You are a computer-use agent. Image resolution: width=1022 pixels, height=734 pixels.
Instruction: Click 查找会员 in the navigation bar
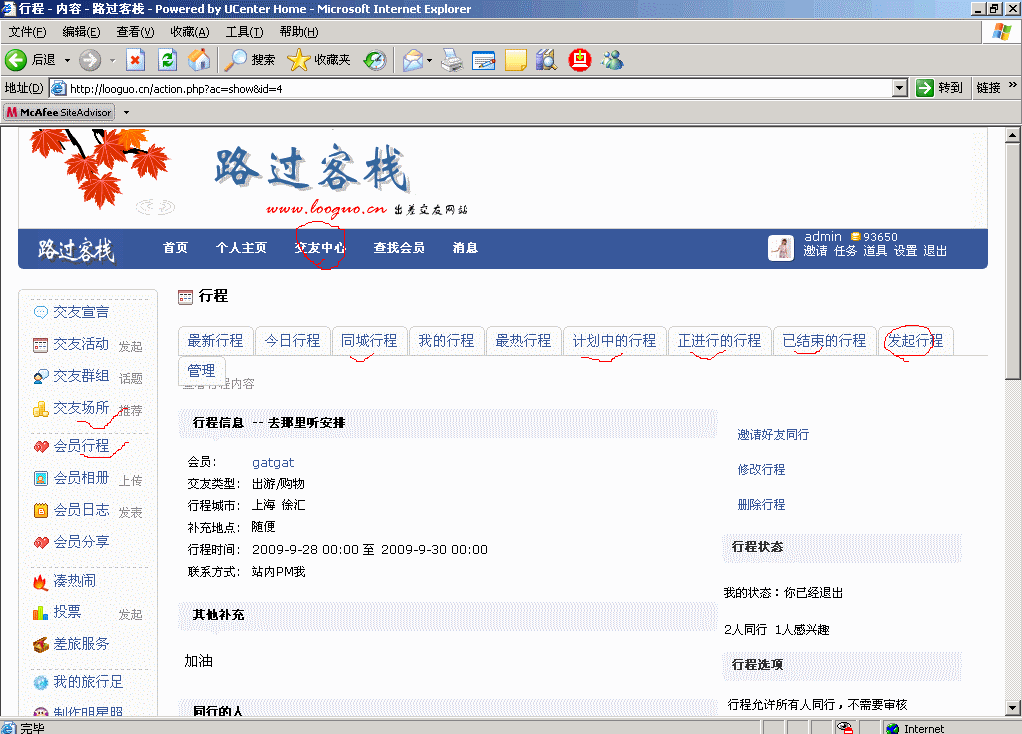tap(399, 248)
